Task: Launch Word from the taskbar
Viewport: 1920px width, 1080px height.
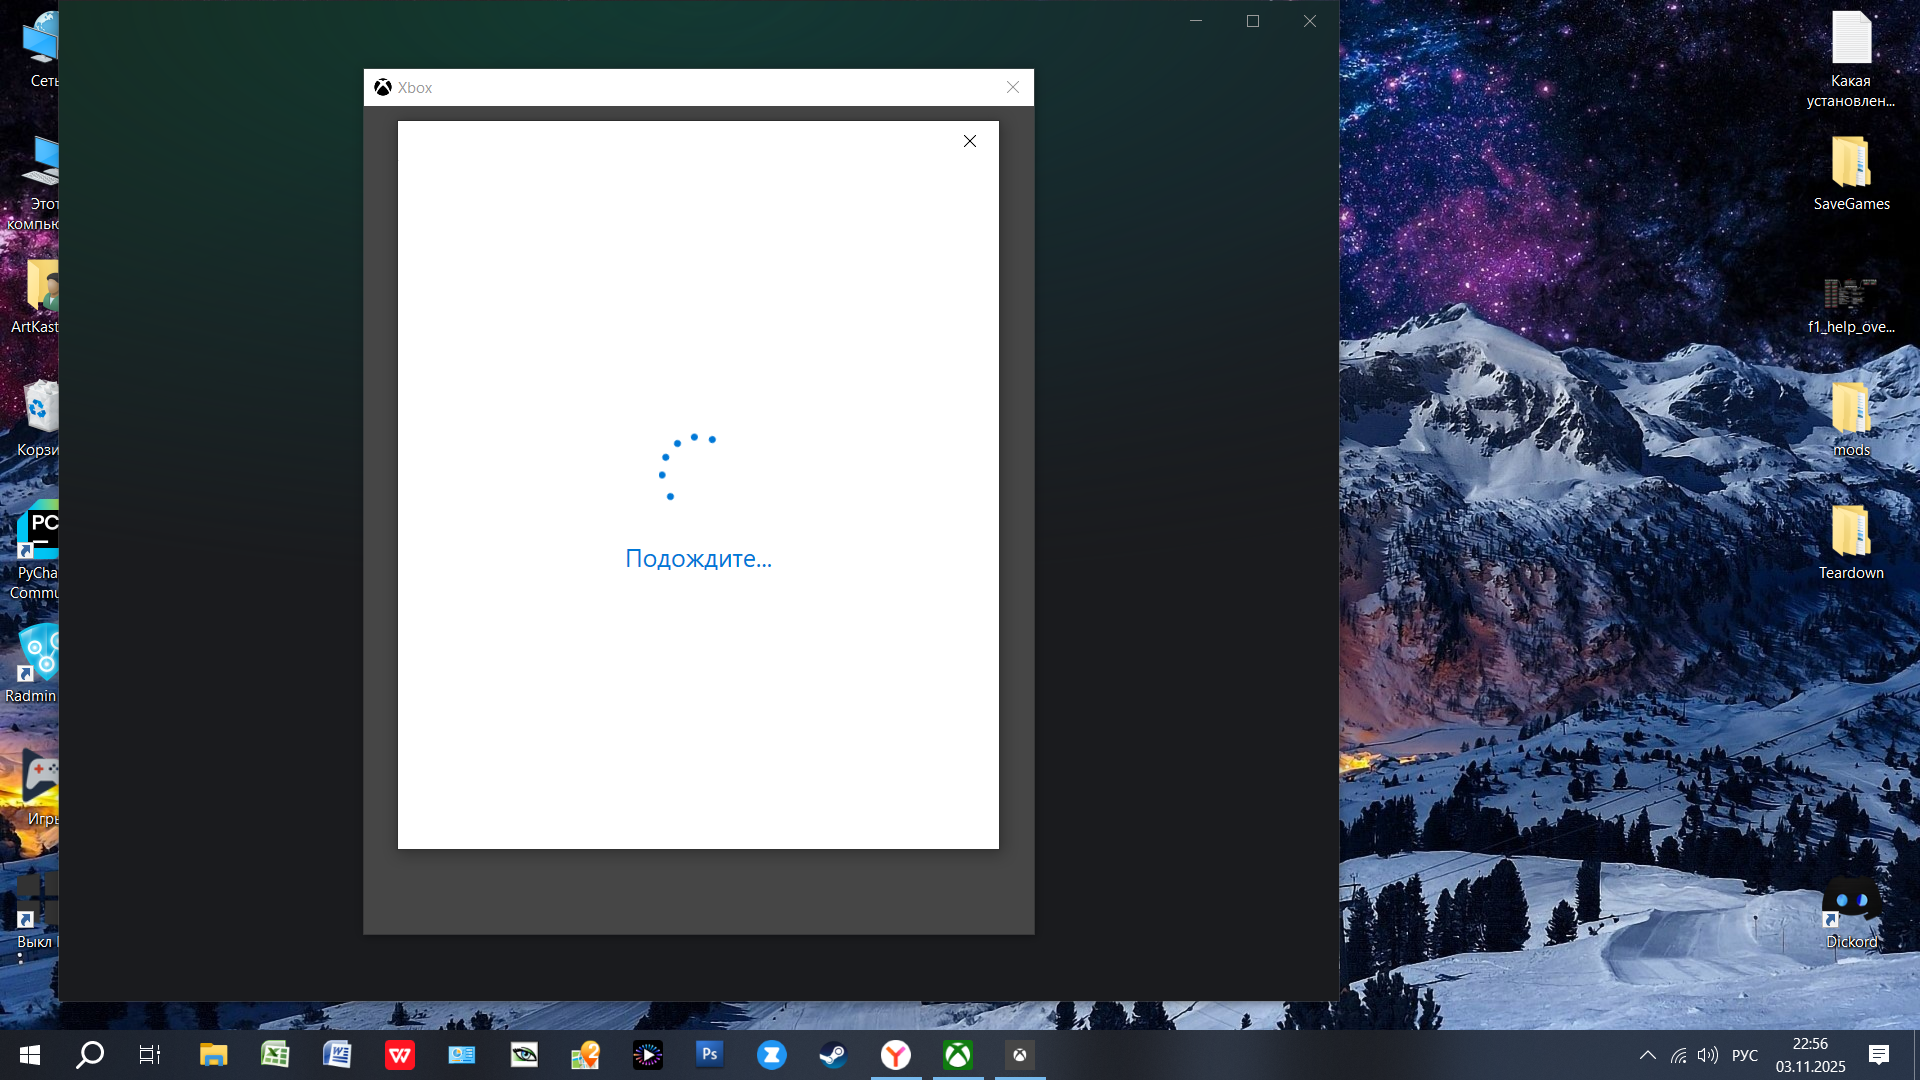Action: pyautogui.click(x=337, y=1054)
